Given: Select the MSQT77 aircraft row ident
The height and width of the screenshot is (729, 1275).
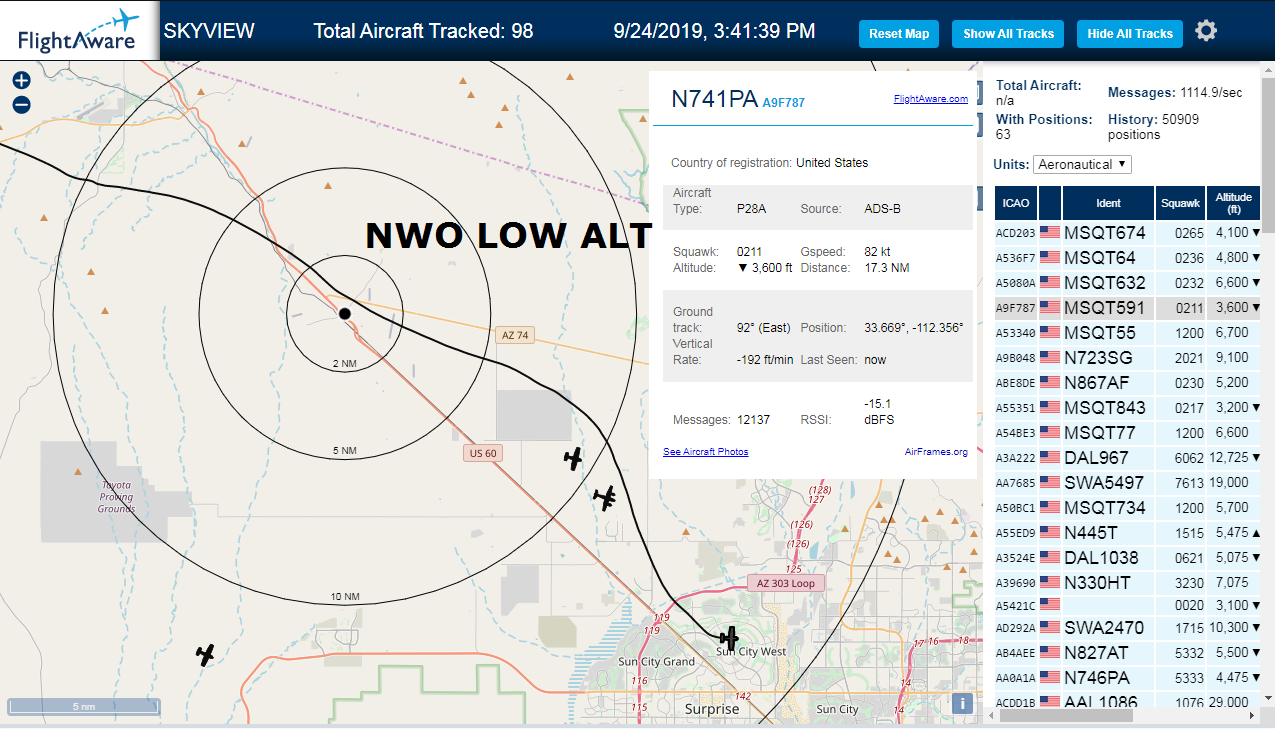Looking at the screenshot, I should 1100,433.
